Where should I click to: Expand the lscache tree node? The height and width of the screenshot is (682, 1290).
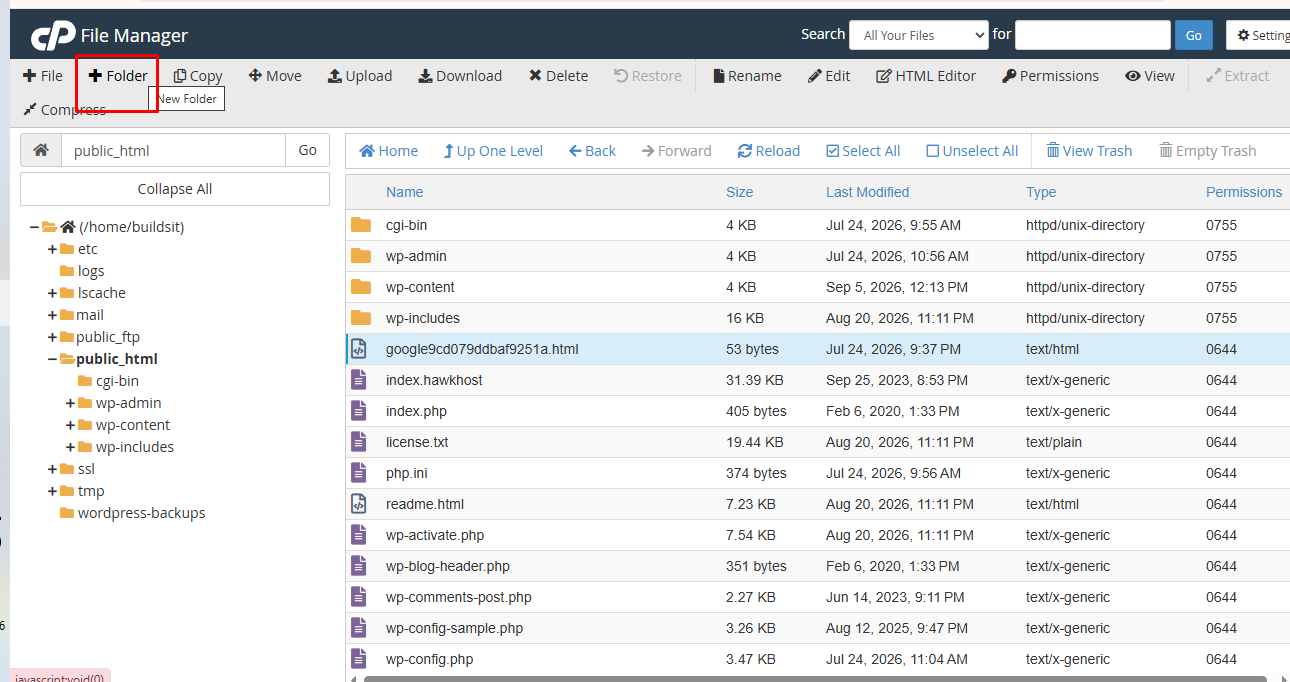(52, 293)
